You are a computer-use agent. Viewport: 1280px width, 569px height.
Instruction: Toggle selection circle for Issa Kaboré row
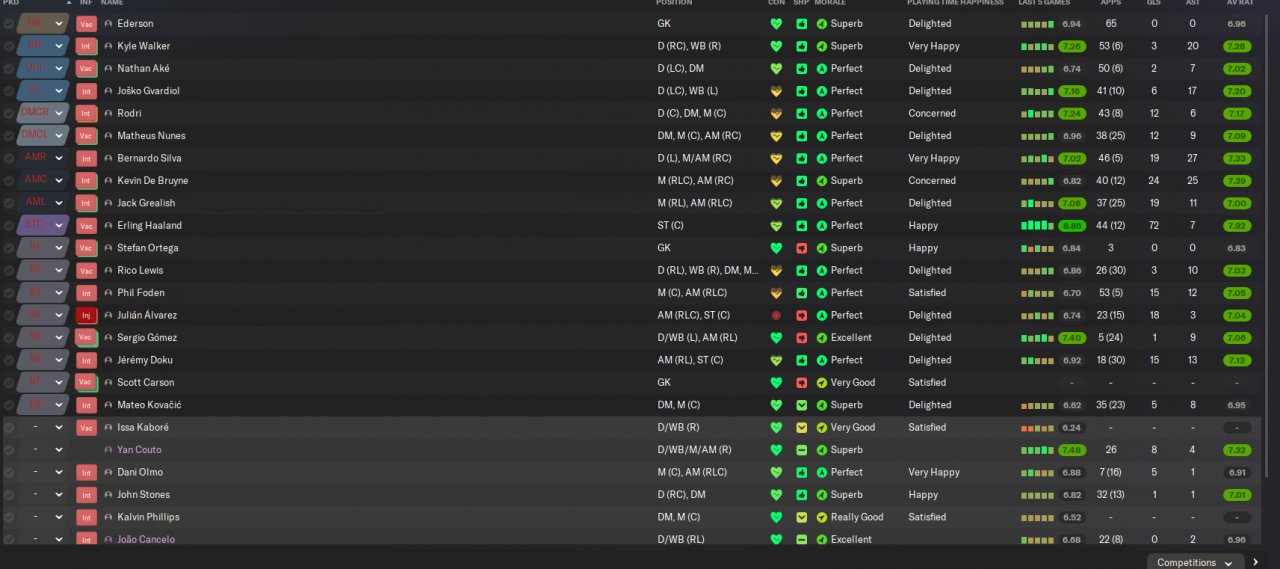tap(9, 427)
